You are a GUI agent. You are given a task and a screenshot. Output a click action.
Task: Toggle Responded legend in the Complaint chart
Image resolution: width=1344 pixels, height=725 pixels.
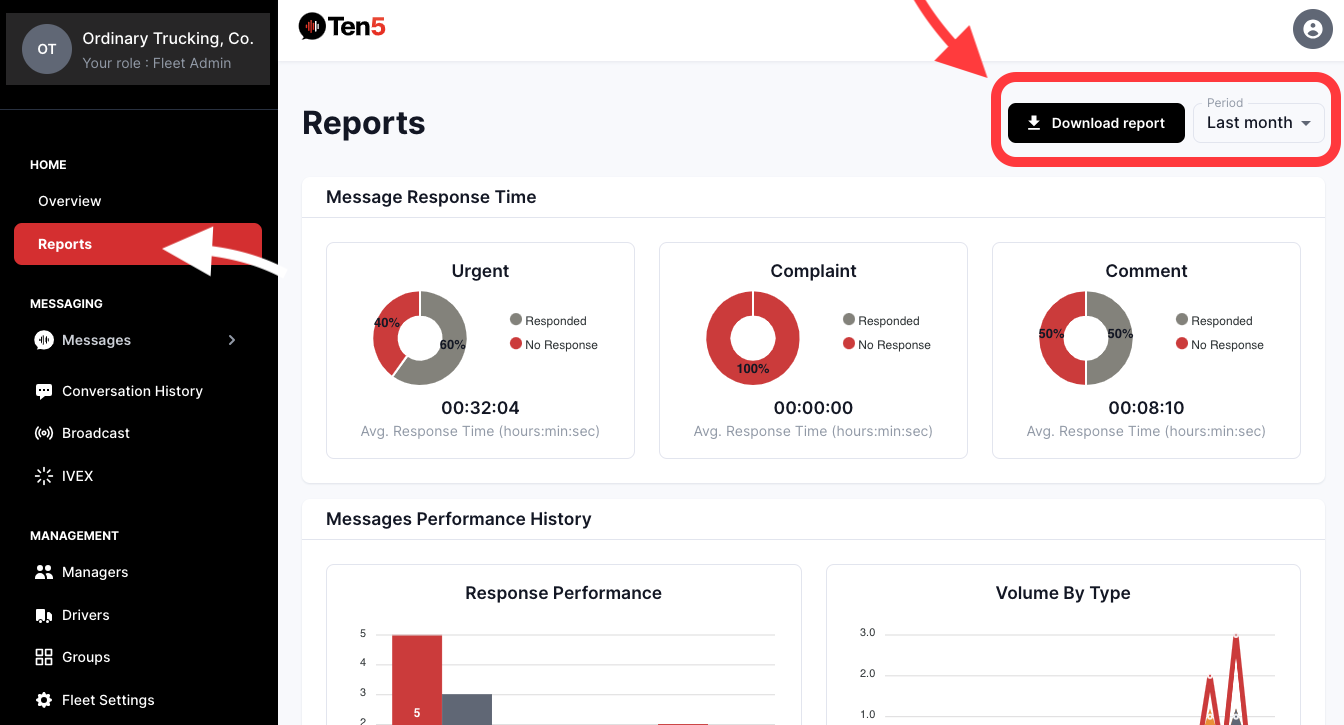click(881, 320)
